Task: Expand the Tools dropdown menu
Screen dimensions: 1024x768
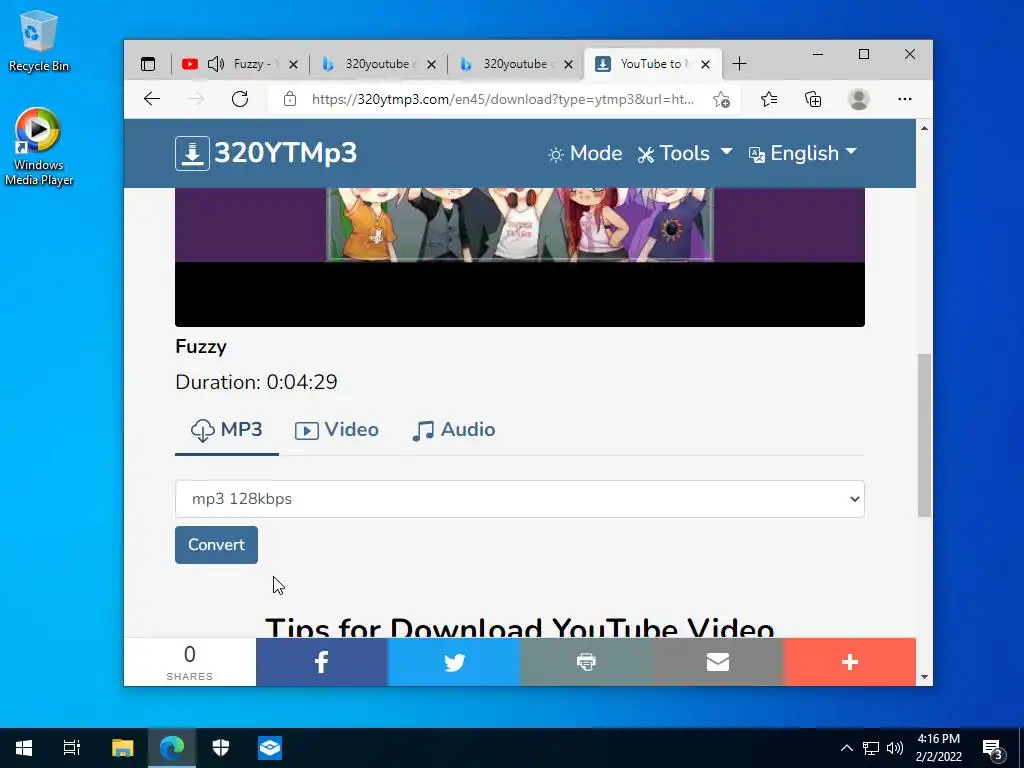Action: pos(685,153)
